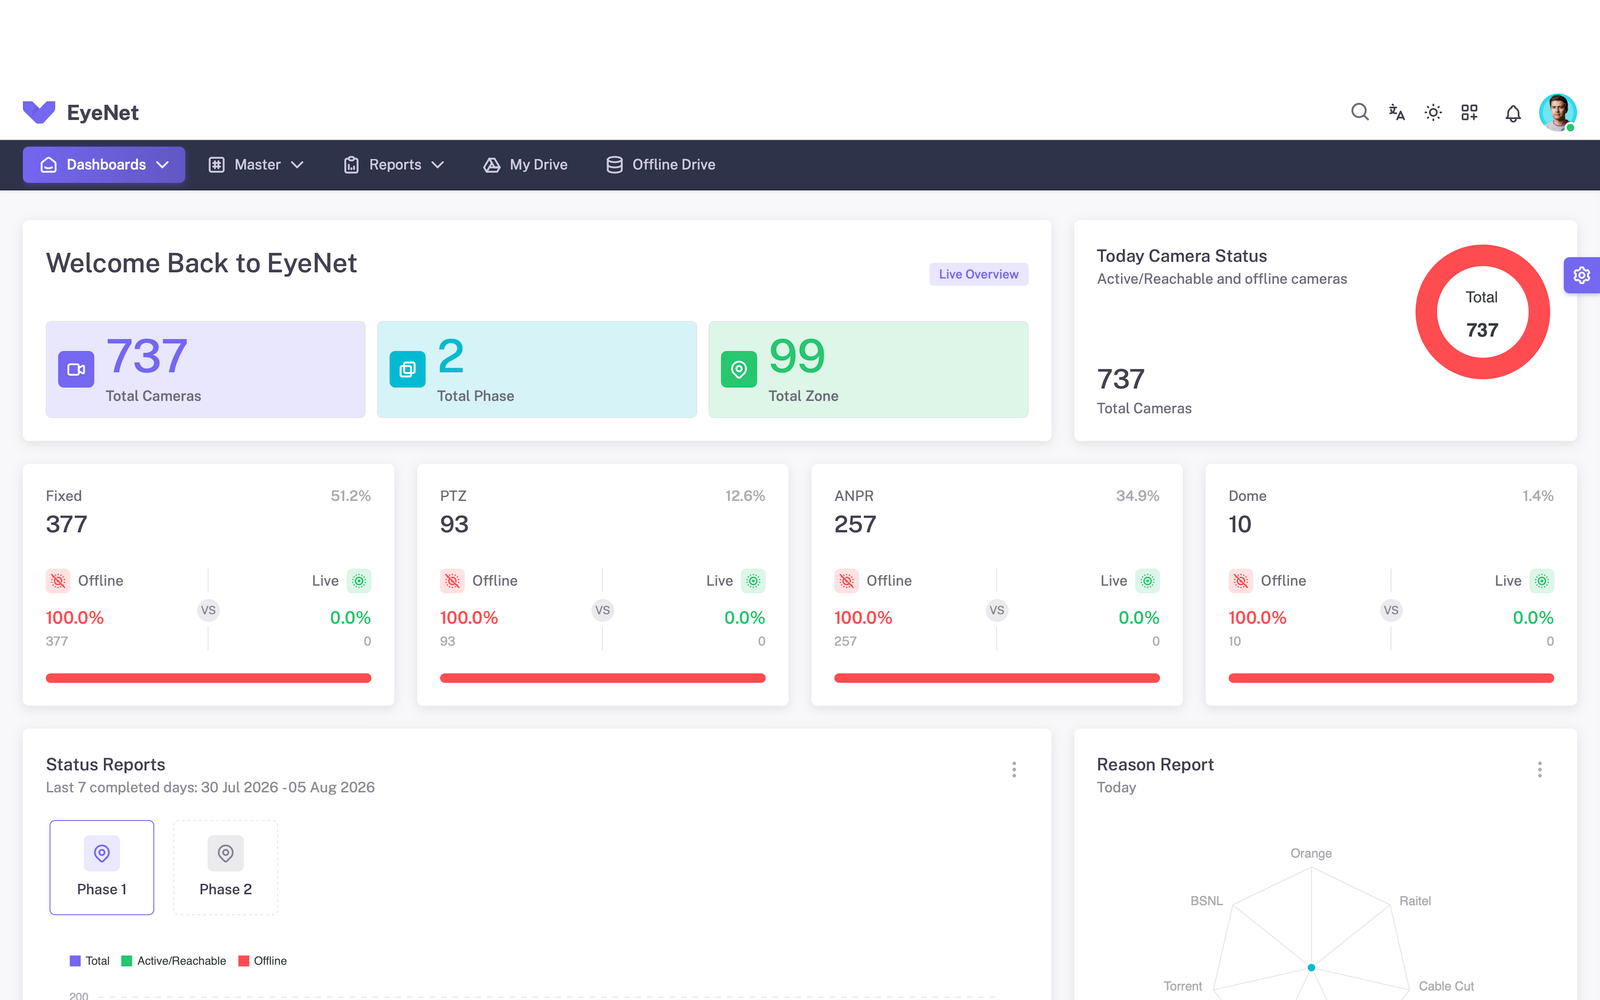
Task: Click the Offline Drive database icon
Action: point(615,165)
